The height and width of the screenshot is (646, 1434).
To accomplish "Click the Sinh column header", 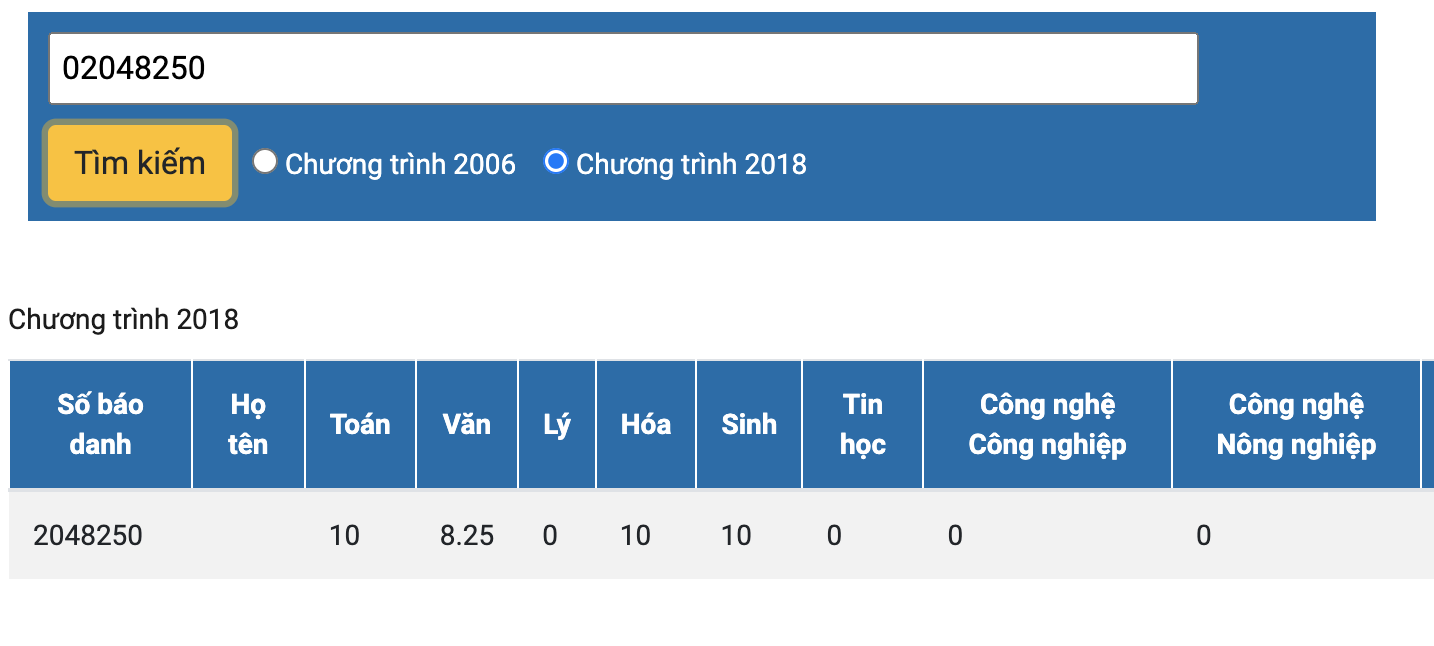I will pos(749,424).
